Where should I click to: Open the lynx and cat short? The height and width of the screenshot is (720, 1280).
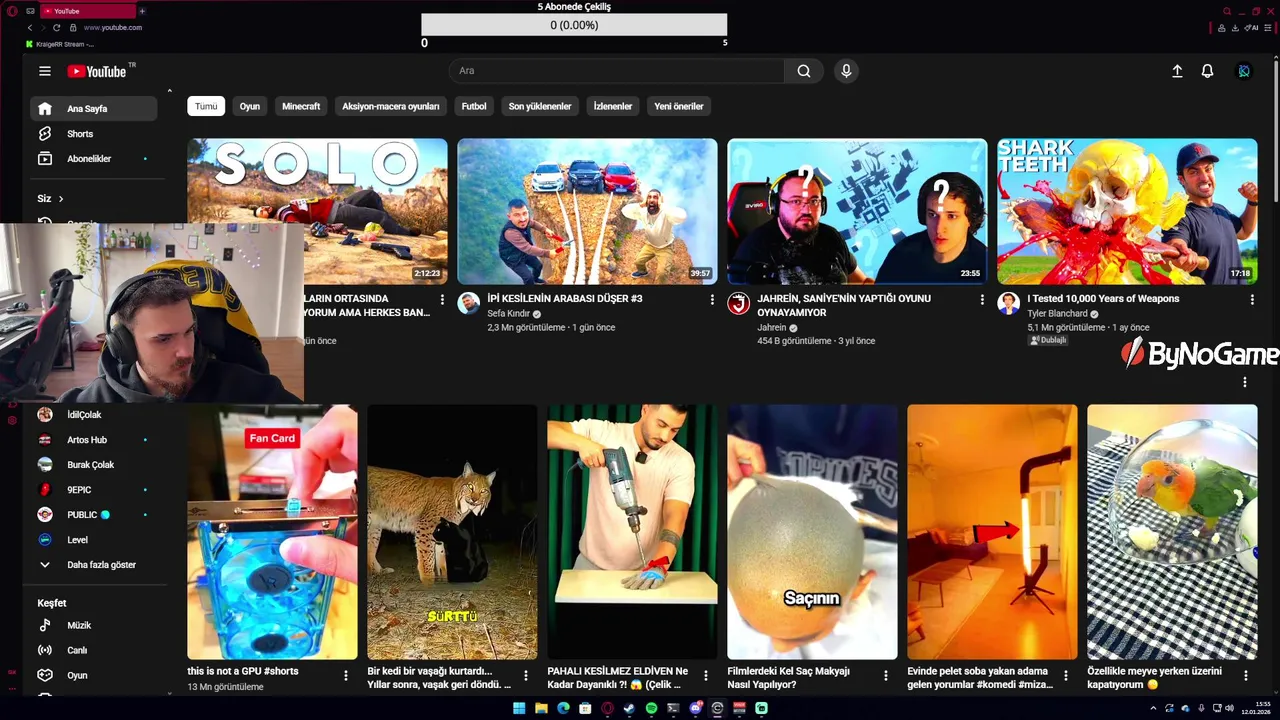[x=452, y=532]
